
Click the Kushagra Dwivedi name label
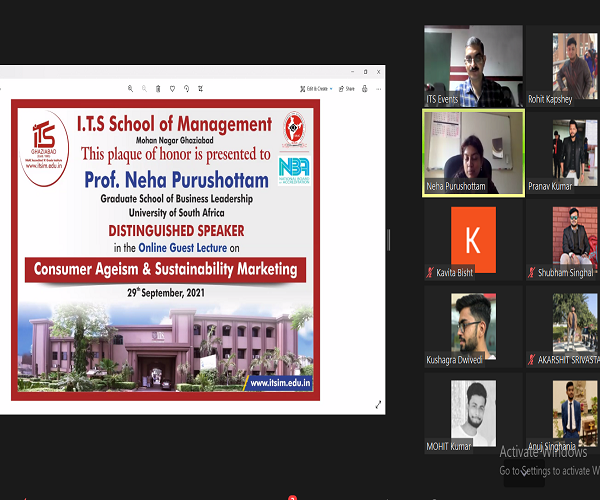pos(454,360)
